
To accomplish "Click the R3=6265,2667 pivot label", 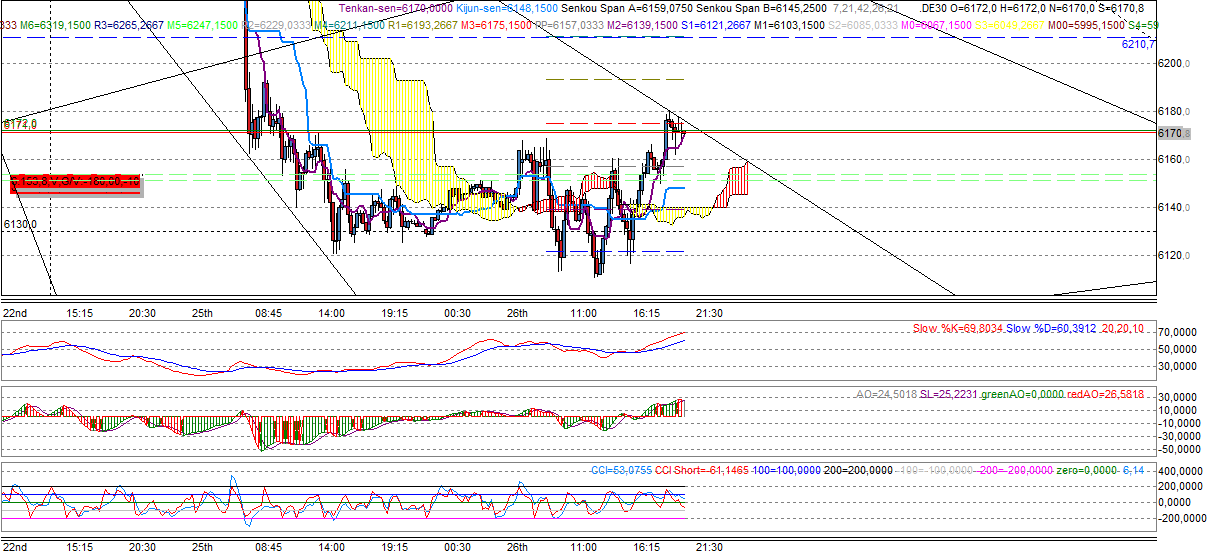I will pos(129,24).
